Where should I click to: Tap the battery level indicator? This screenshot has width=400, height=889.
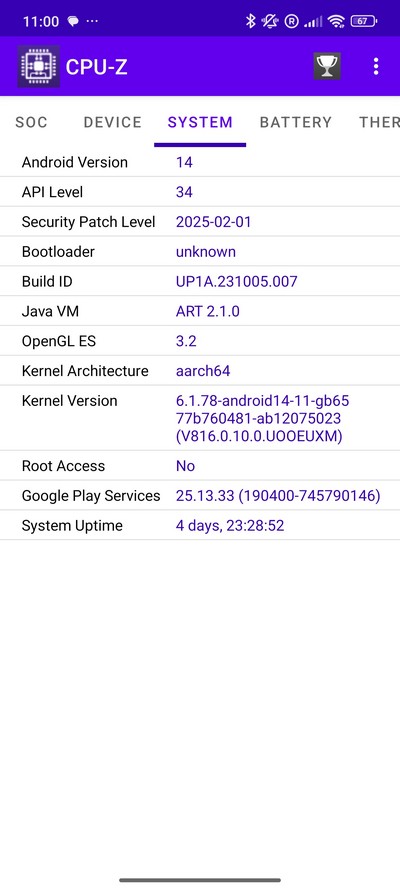tap(364, 22)
